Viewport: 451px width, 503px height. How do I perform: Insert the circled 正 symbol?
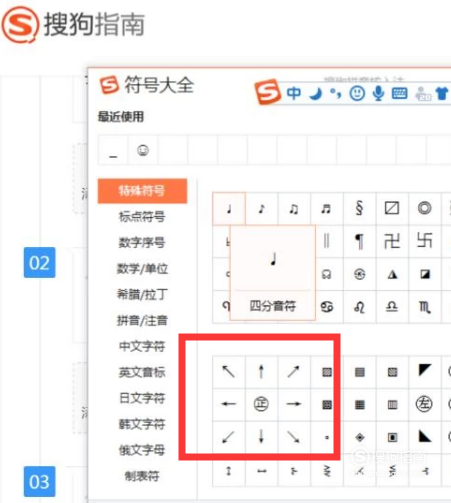(x=261, y=404)
